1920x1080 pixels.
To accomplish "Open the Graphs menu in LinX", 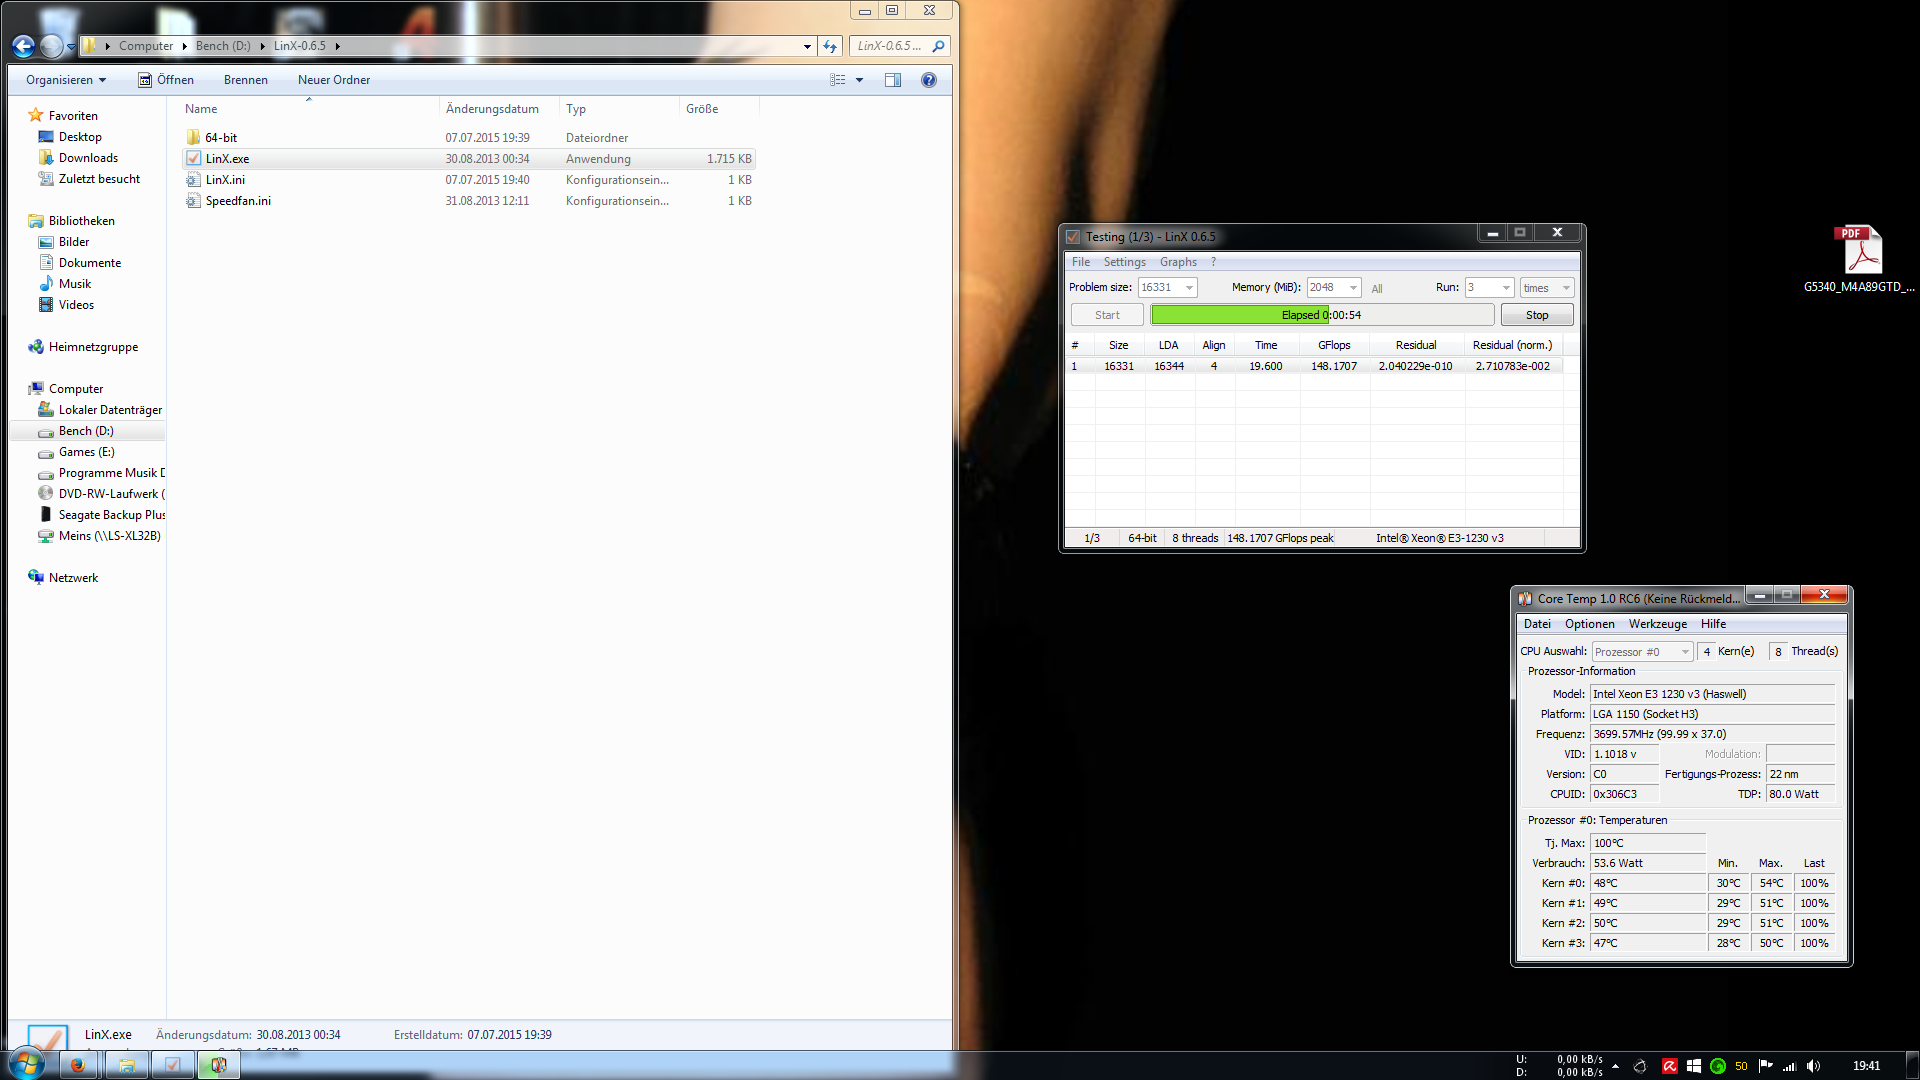I will point(1178,262).
